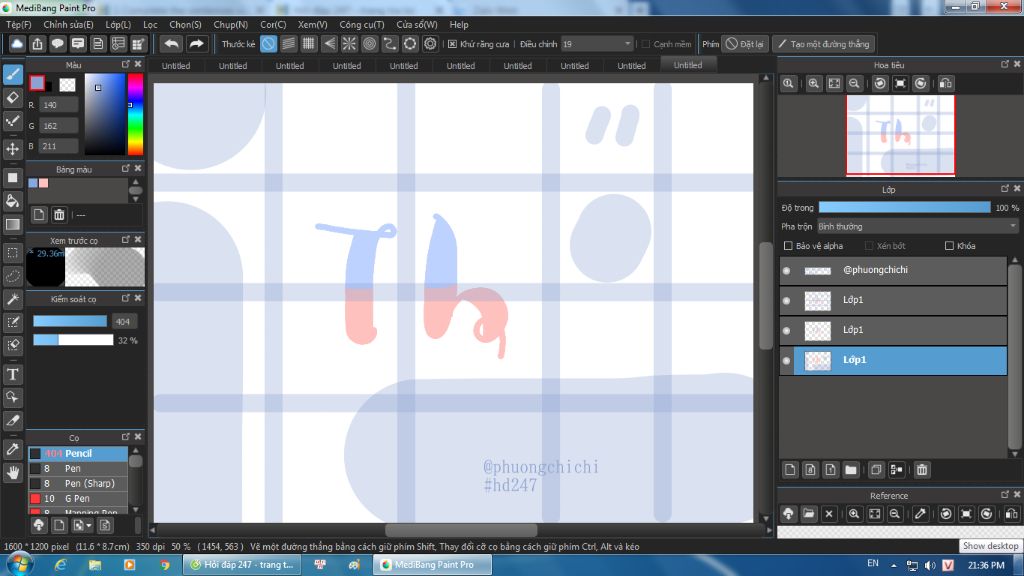
Task: Select the Eraser tool
Action: pyautogui.click(x=12, y=98)
